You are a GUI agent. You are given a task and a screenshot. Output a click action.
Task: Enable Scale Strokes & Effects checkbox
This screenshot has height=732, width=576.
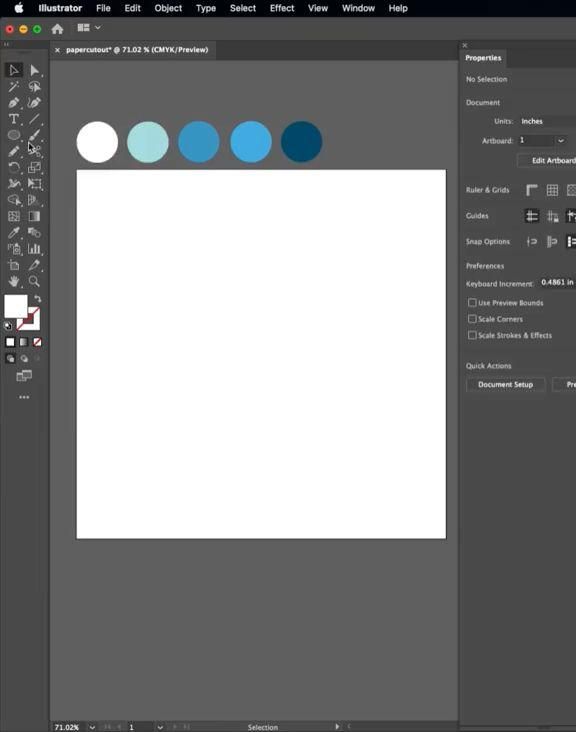(472, 335)
